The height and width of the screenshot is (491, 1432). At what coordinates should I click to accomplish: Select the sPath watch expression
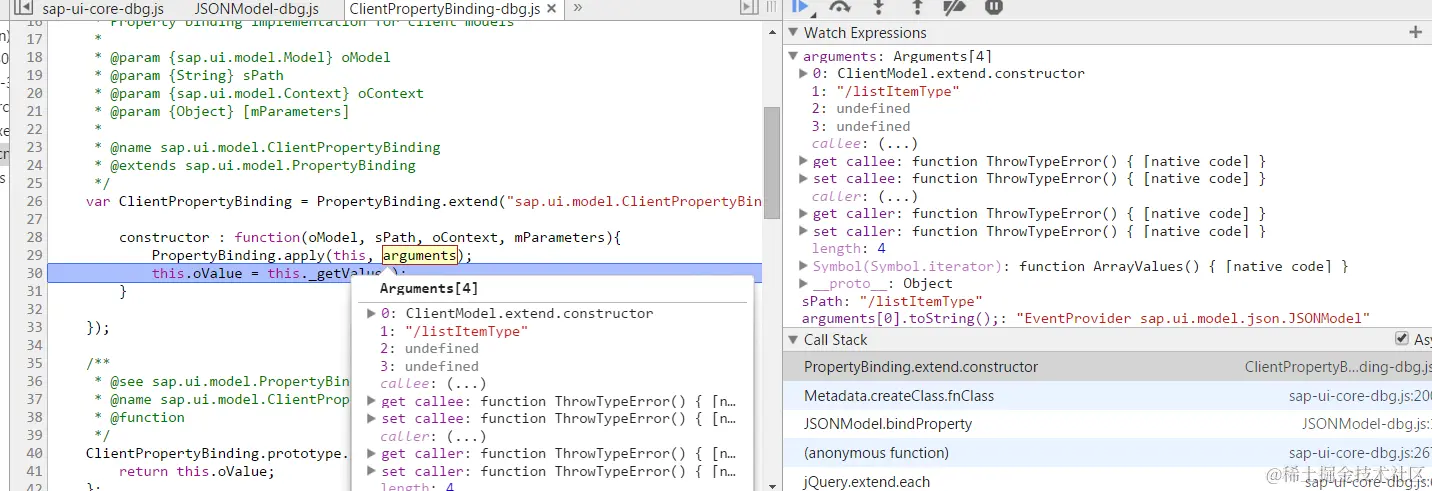coord(892,301)
